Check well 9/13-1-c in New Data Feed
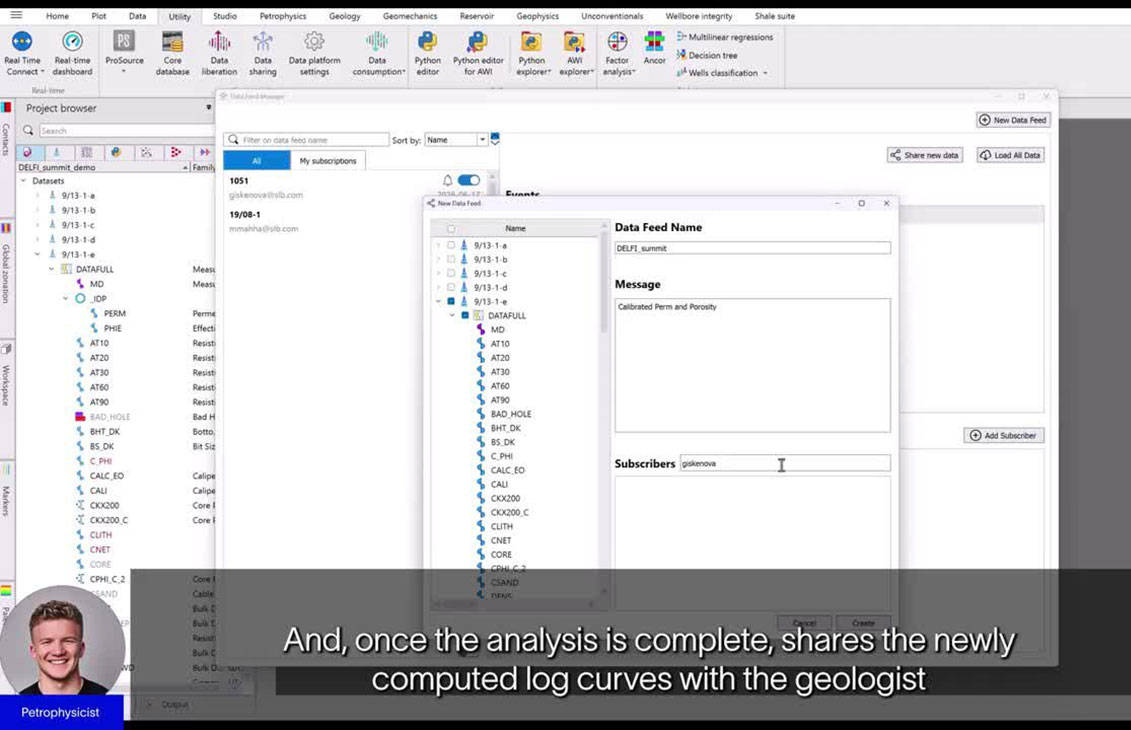 pos(451,273)
